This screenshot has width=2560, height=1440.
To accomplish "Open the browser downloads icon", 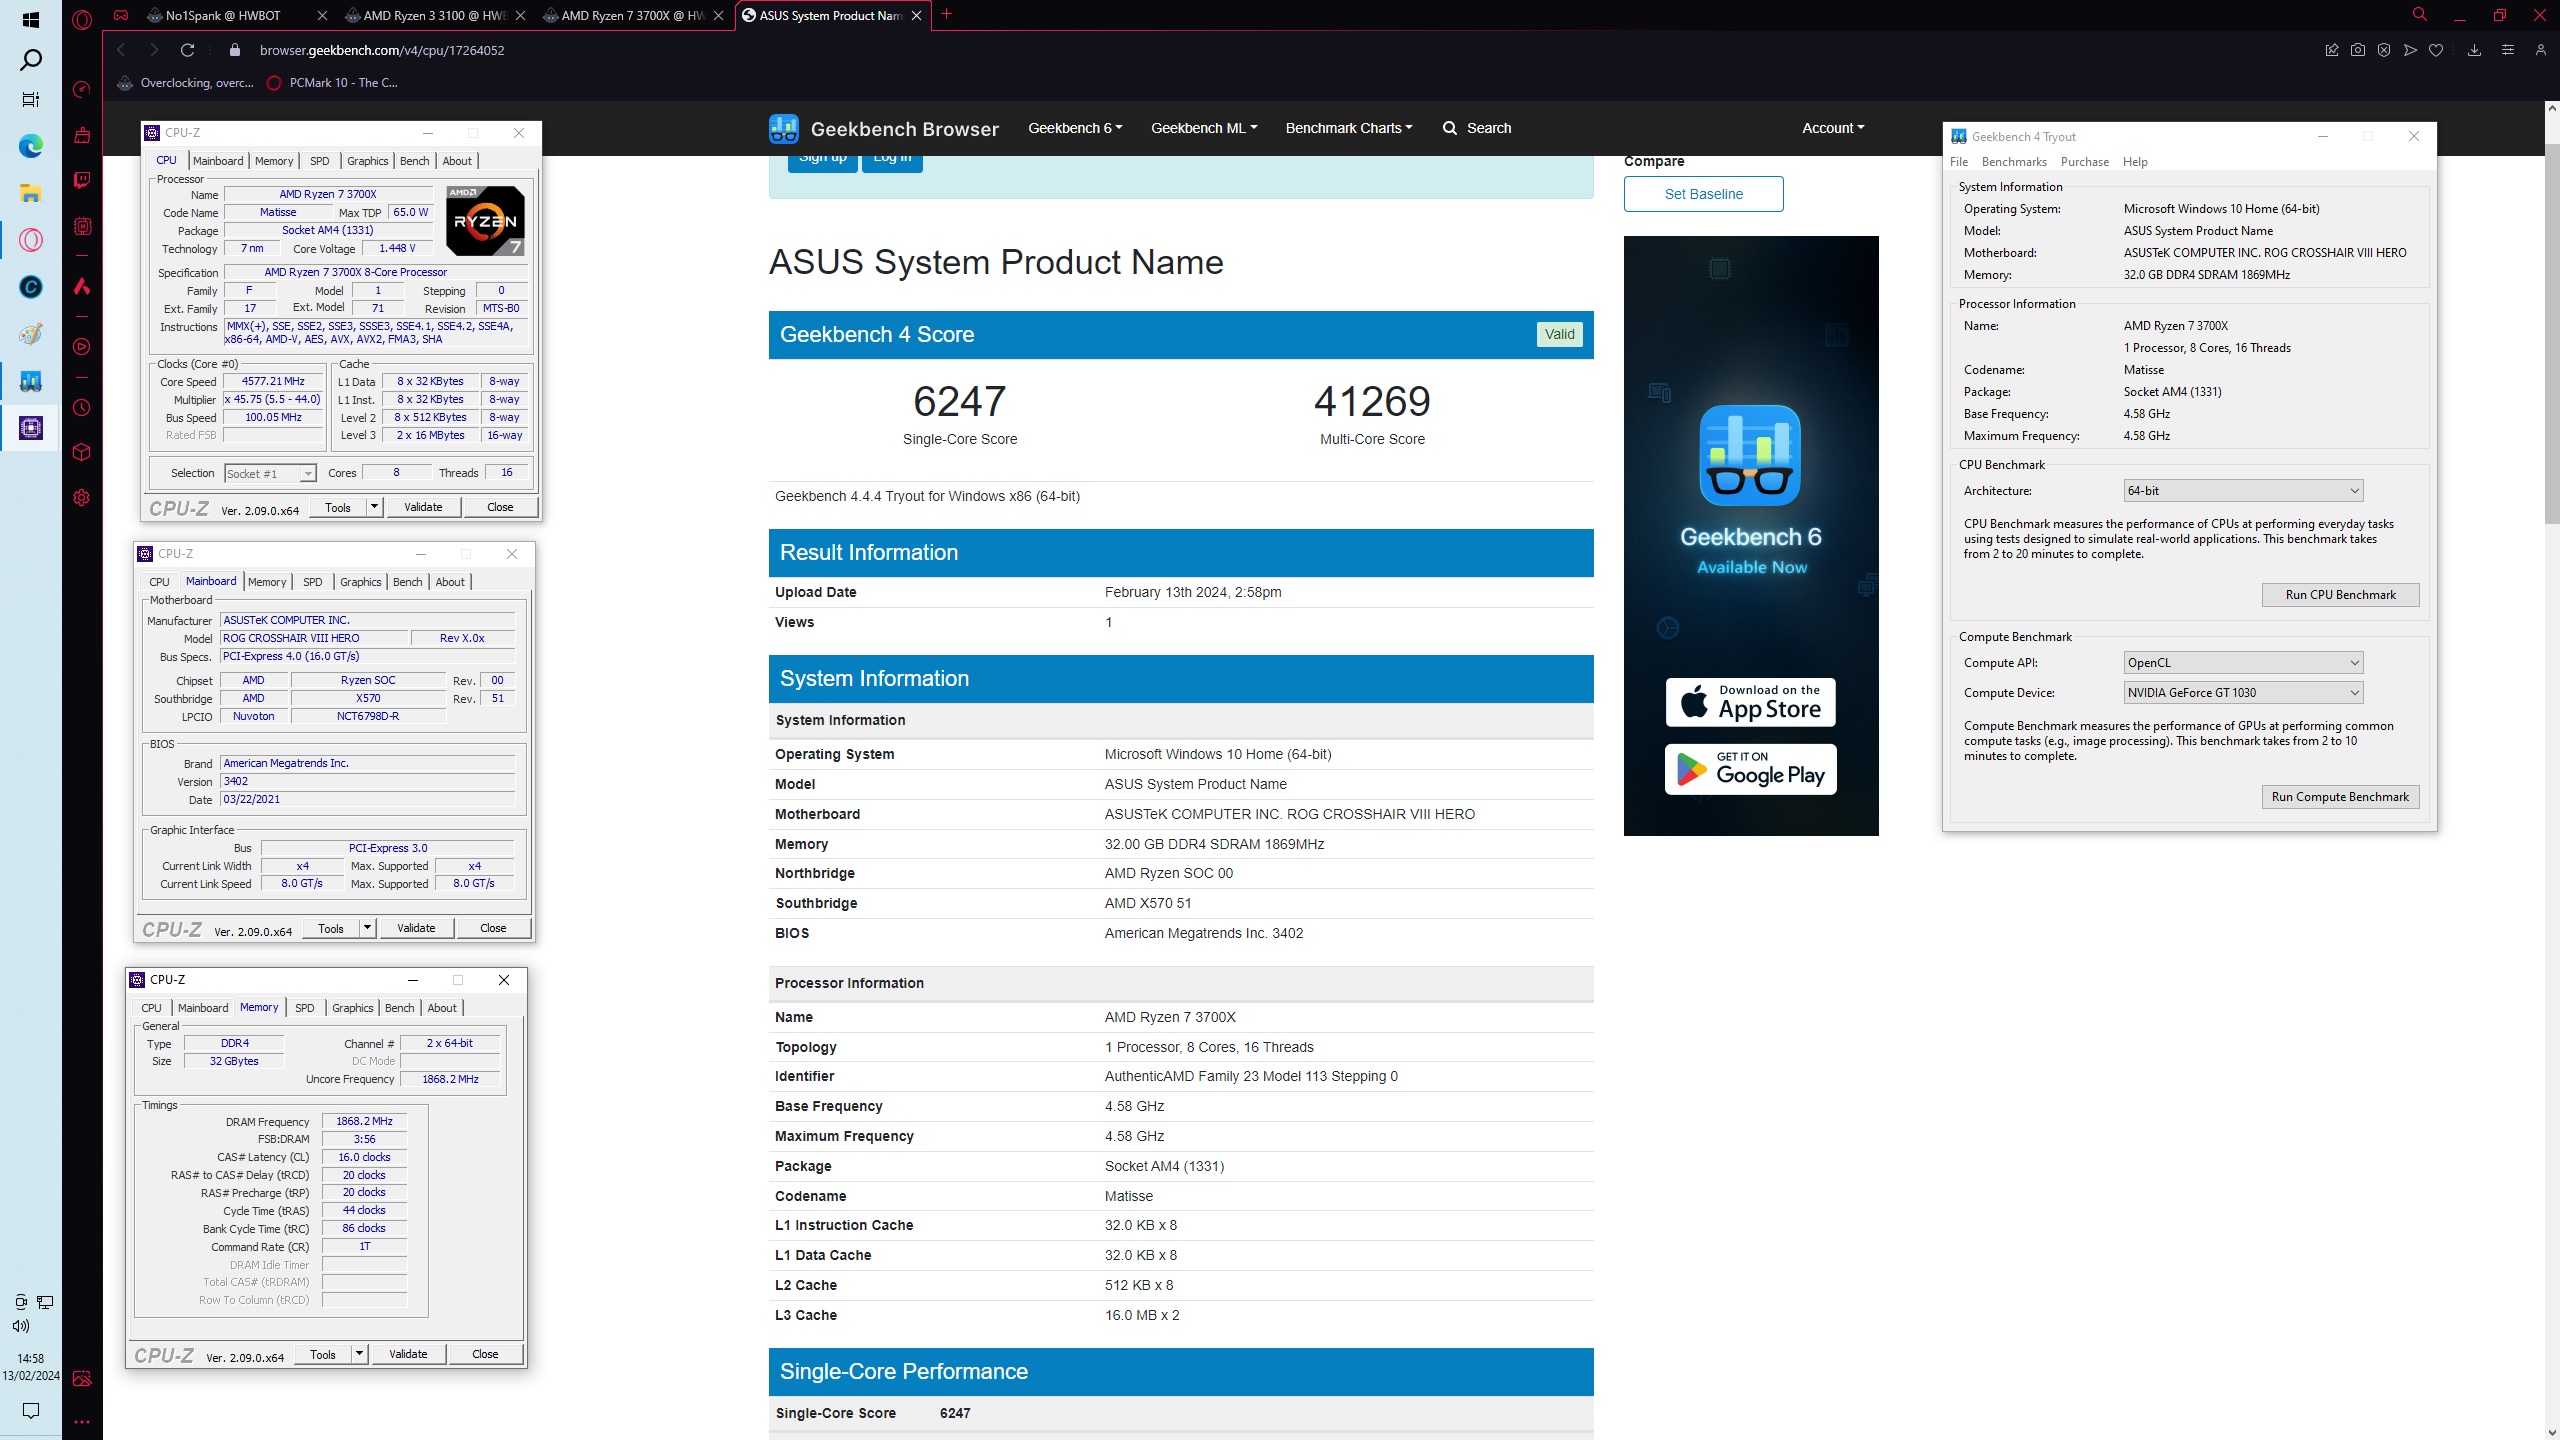I will click(2474, 50).
